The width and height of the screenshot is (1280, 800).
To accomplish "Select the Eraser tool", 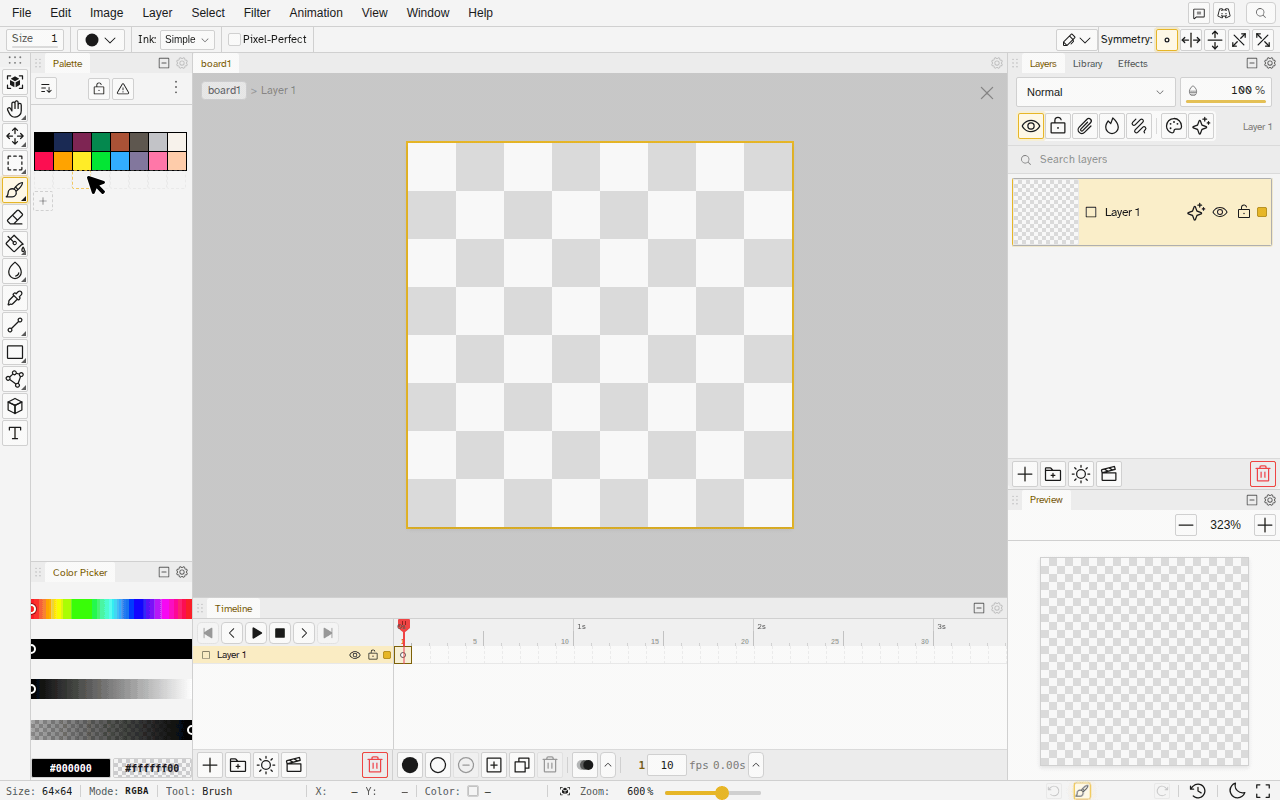I will pyautogui.click(x=15, y=217).
